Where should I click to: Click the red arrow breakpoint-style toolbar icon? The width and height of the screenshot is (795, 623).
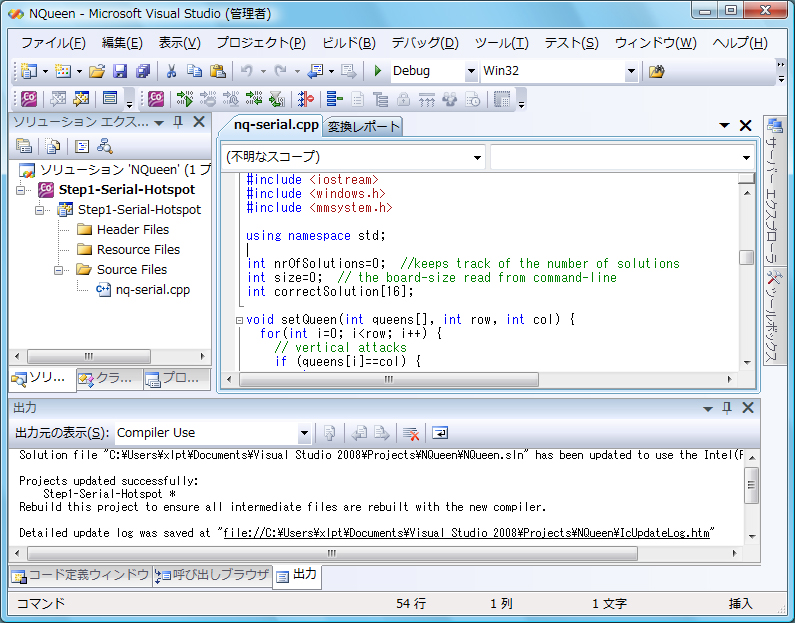[305, 99]
